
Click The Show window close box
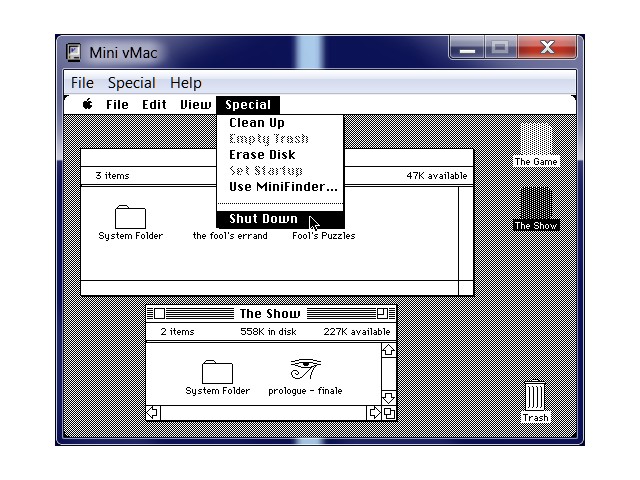tap(159, 313)
